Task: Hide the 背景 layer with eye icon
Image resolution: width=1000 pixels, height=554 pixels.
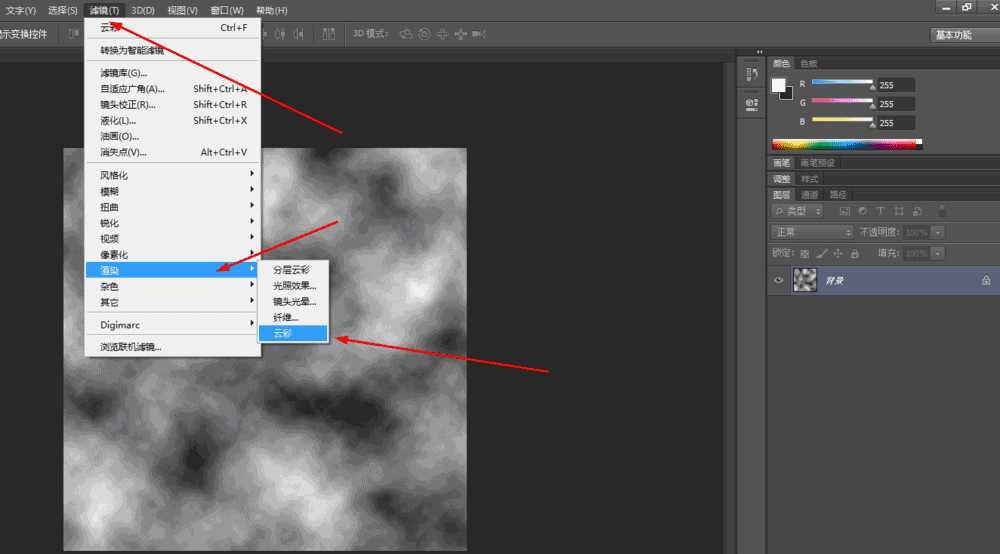Action: click(779, 282)
